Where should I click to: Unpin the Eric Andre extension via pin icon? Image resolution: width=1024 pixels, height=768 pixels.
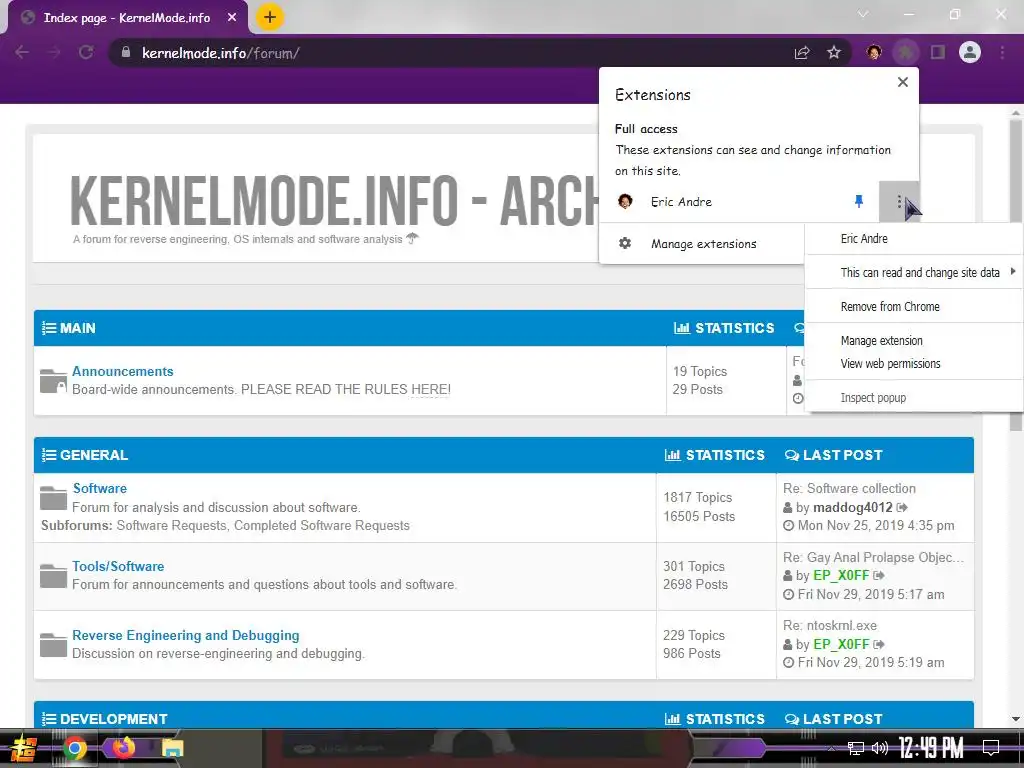click(859, 202)
